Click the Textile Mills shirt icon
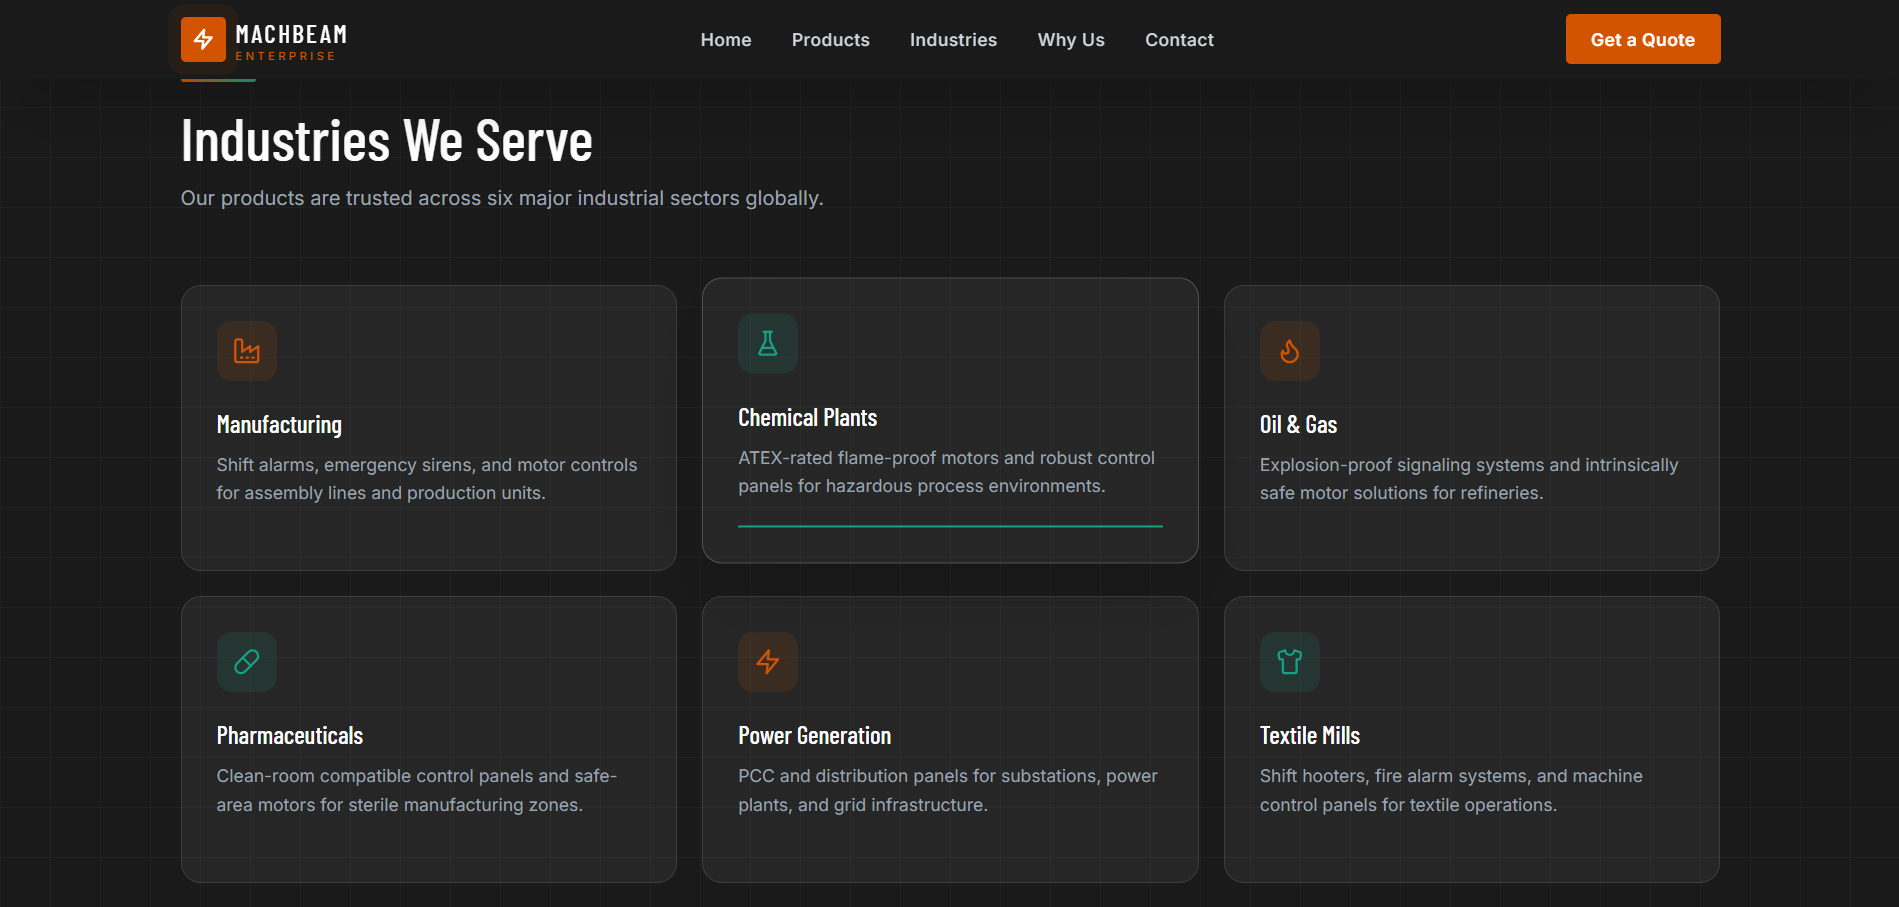Screen dimensions: 1899x907 coord(1290,662)
